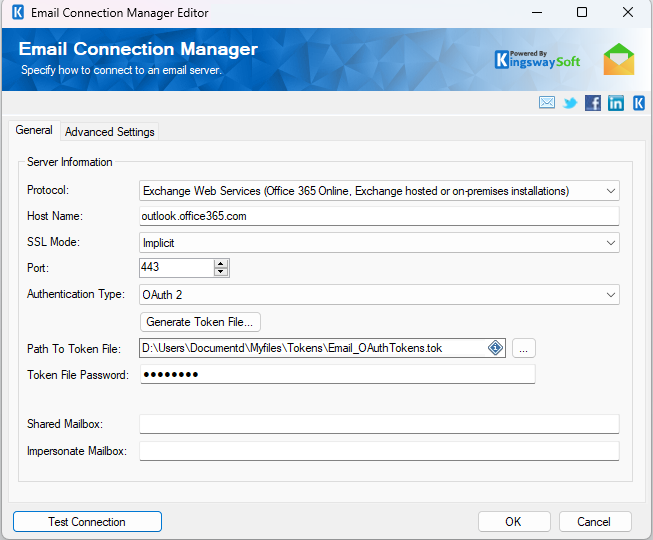653x540 pixels.
Task: Click the Authentication Type label
Action: pos(76,294)
